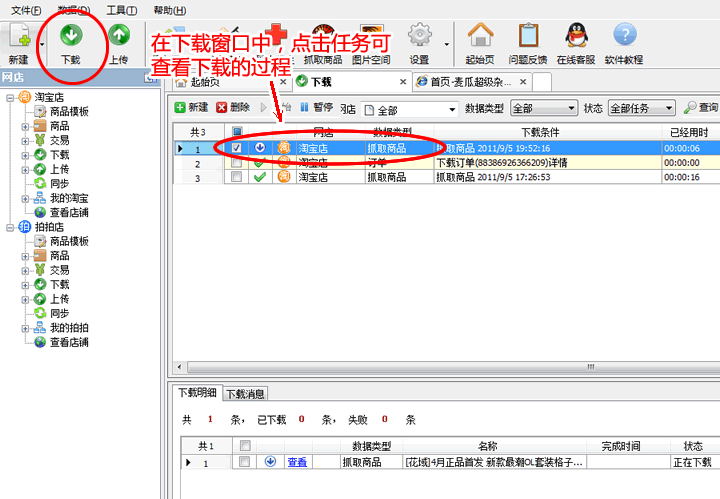This screenshot has height=499, width=720.
Task: Switch to 下载明细 tab
Action: [x=197, y=393]
